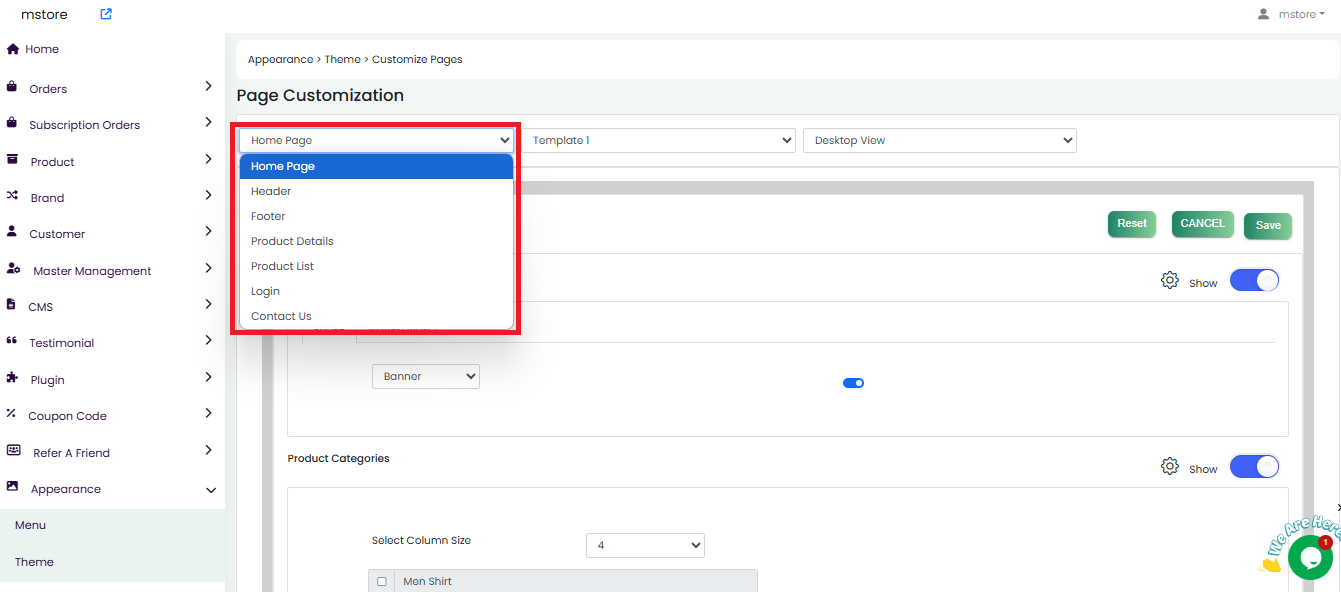Open settings gear for Product Categories section
The height and width of the screenshot is (599, 1341).
pyautogui.click(x=1169, y=467)
